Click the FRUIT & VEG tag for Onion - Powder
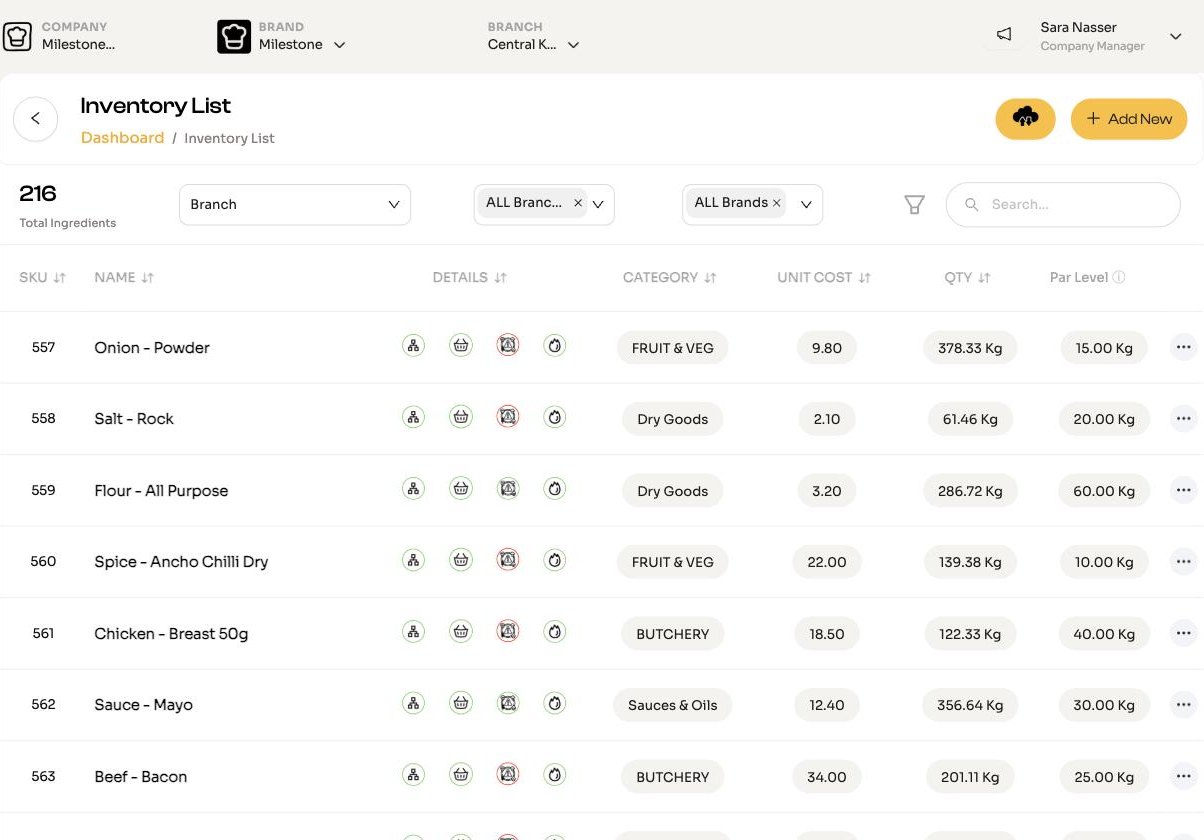This screenshot has width=1204, height=840. pyautogui.click(x=673, y=348)
